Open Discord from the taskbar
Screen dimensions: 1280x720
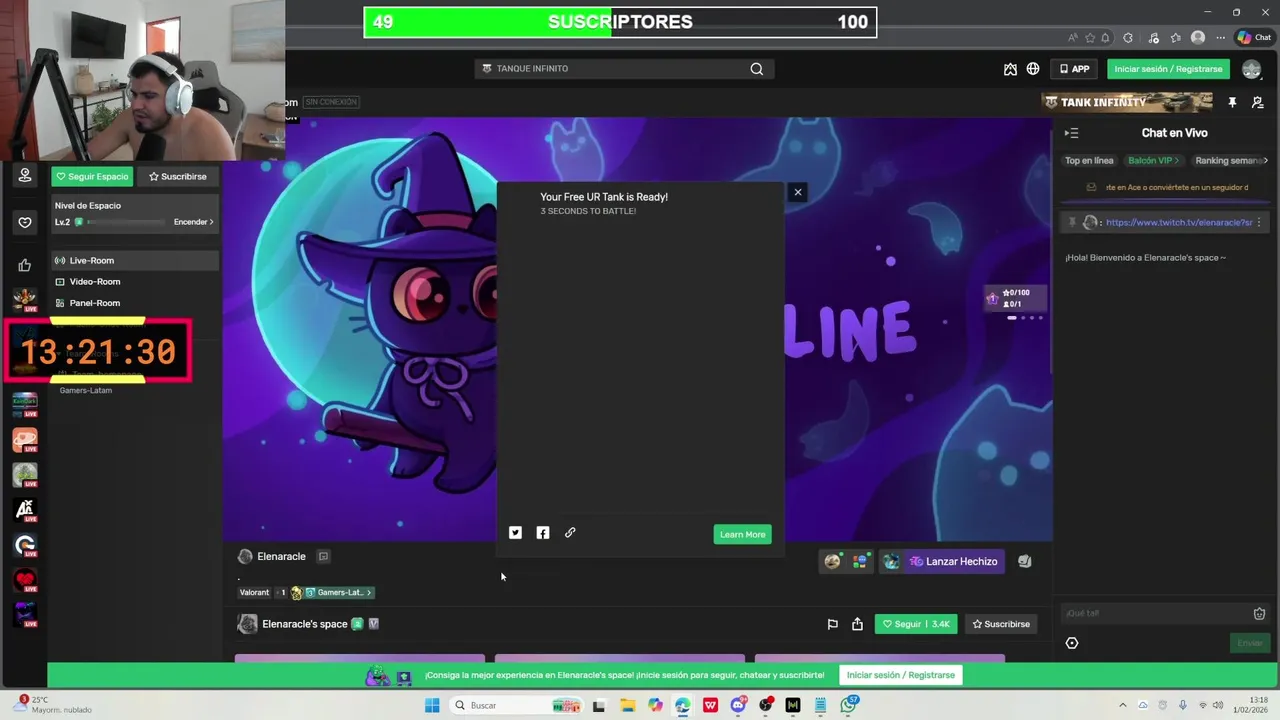(x=738, y=705)
